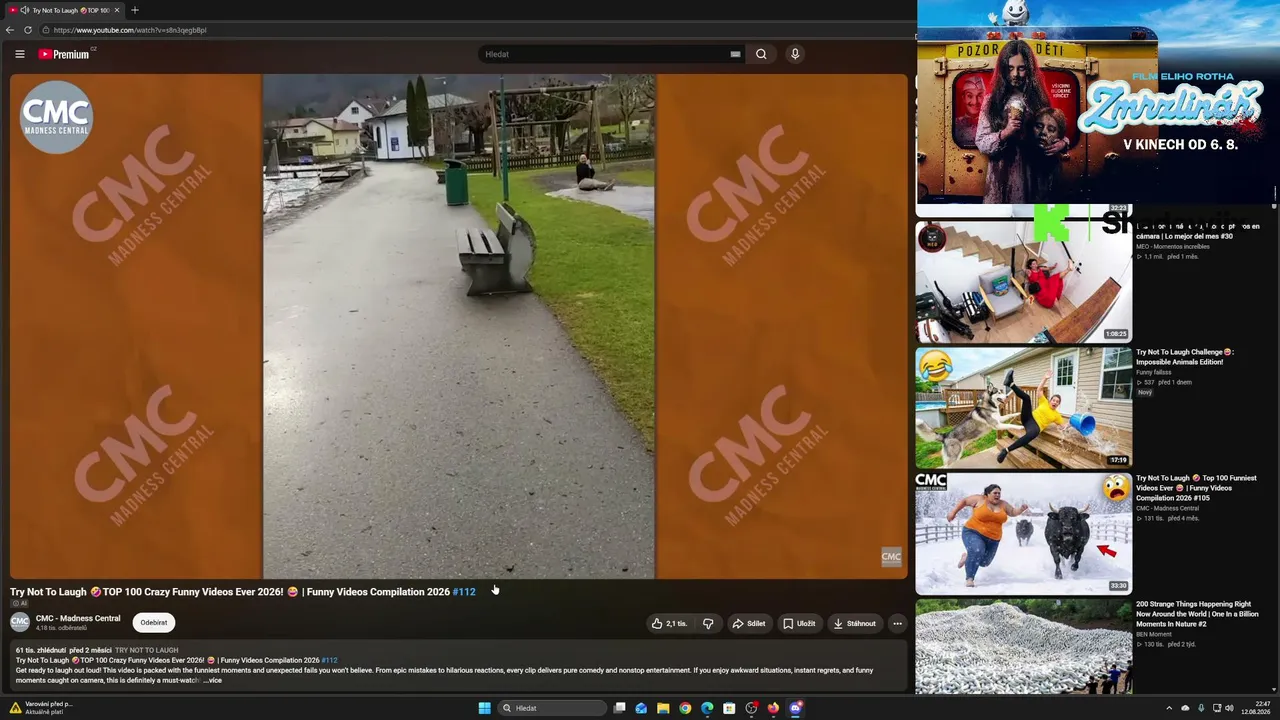
Task: Select the Try Not To Laugh browser tab
Action: pos(65,10)
